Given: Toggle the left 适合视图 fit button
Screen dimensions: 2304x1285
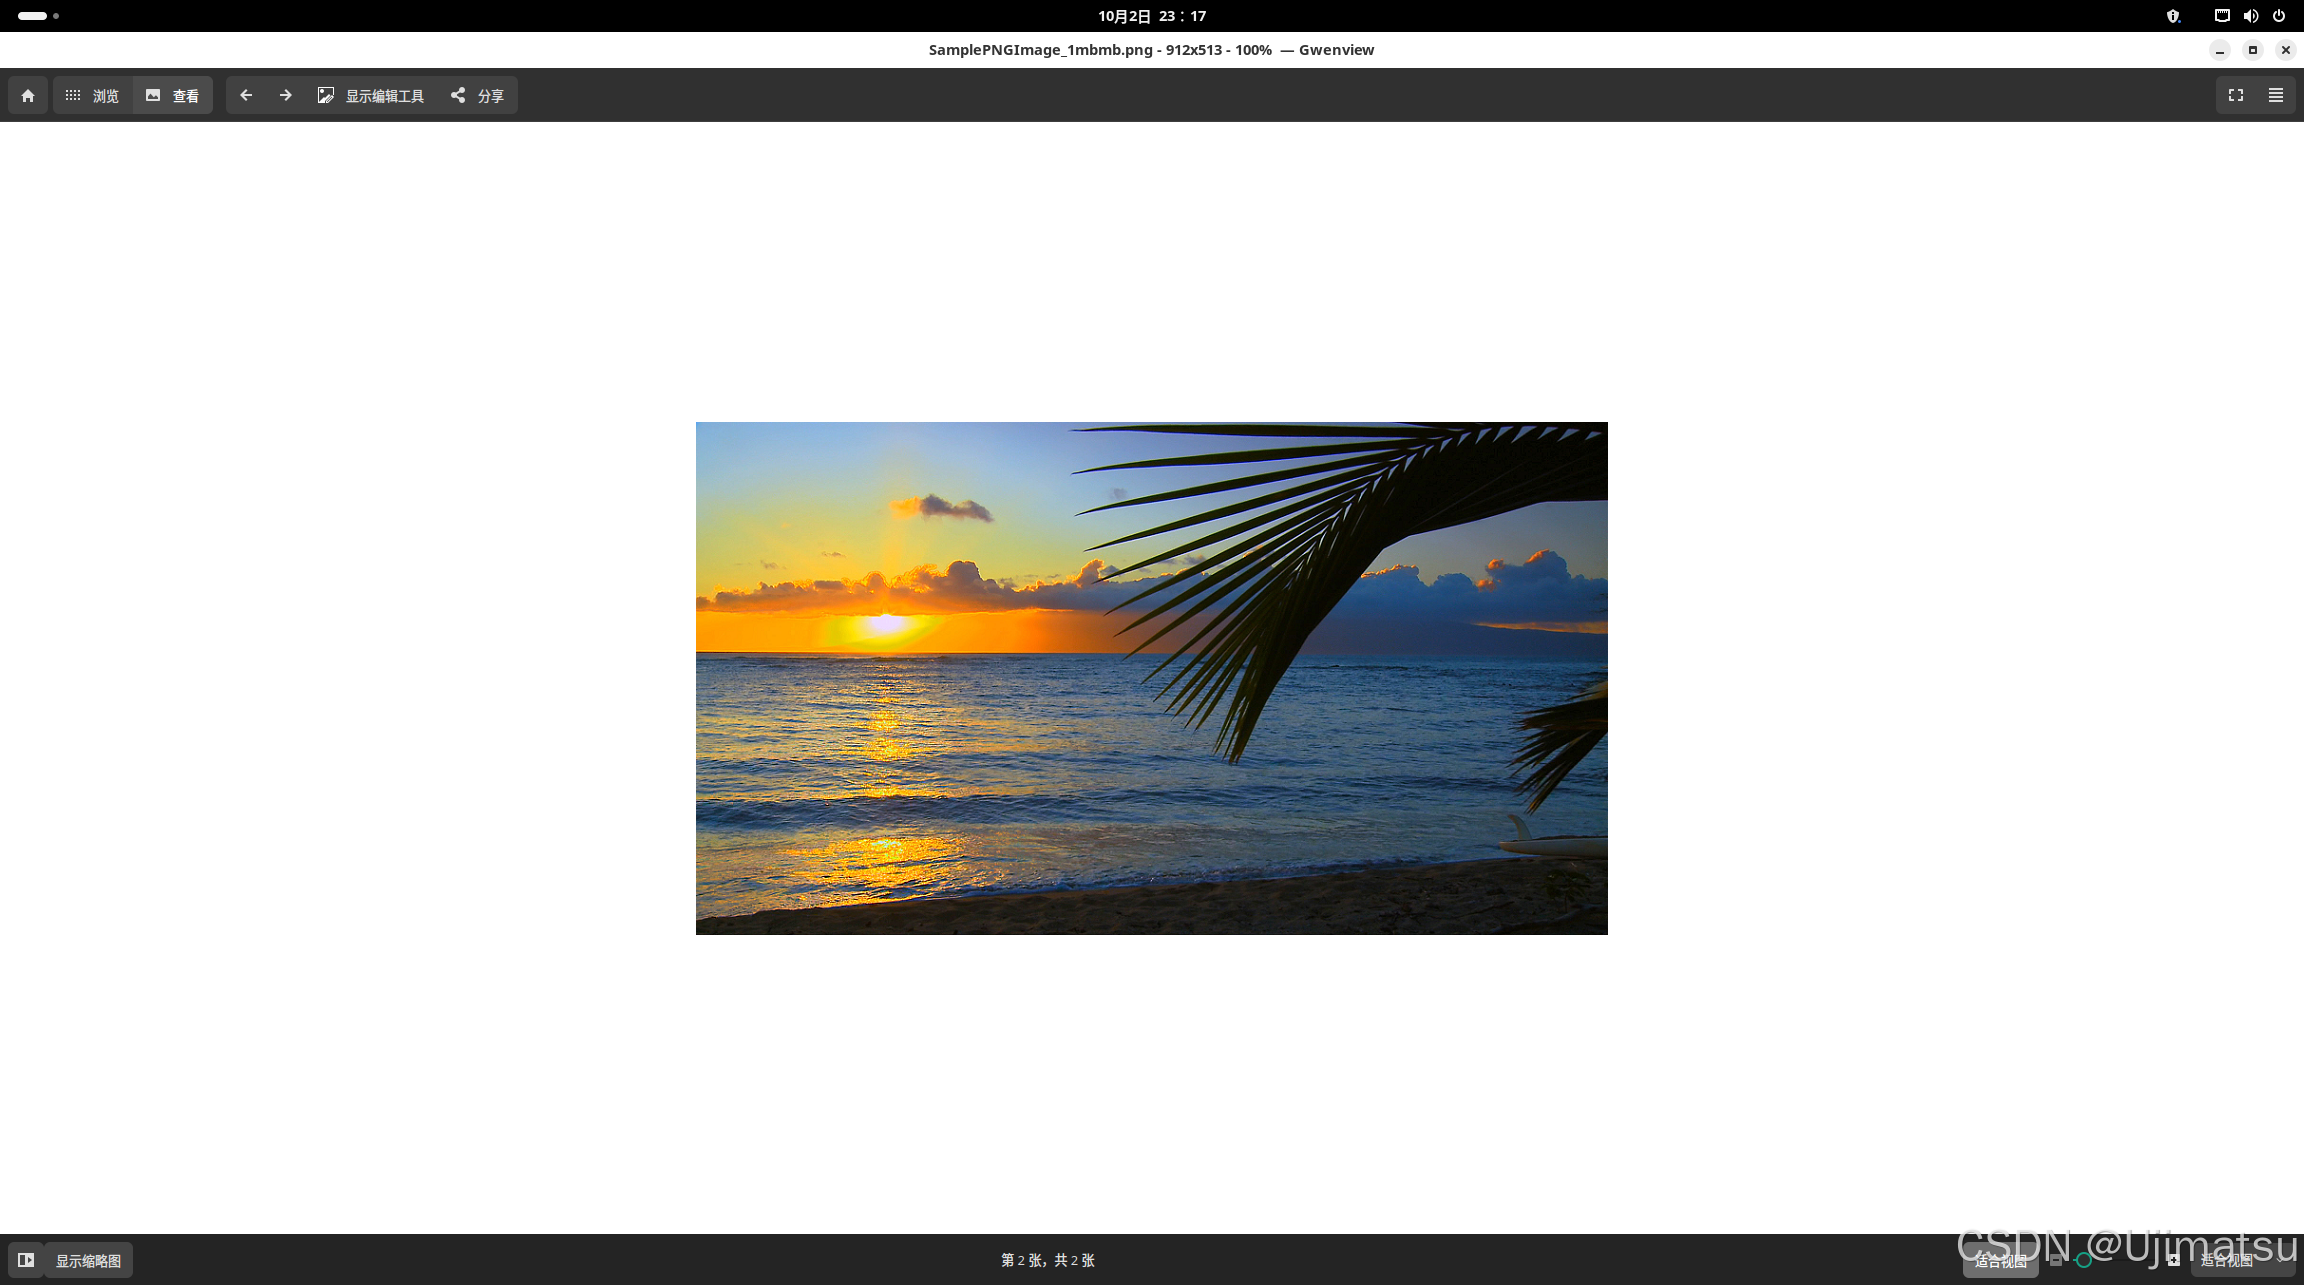Looking at the screenshot, I should click(2000, 1261).
